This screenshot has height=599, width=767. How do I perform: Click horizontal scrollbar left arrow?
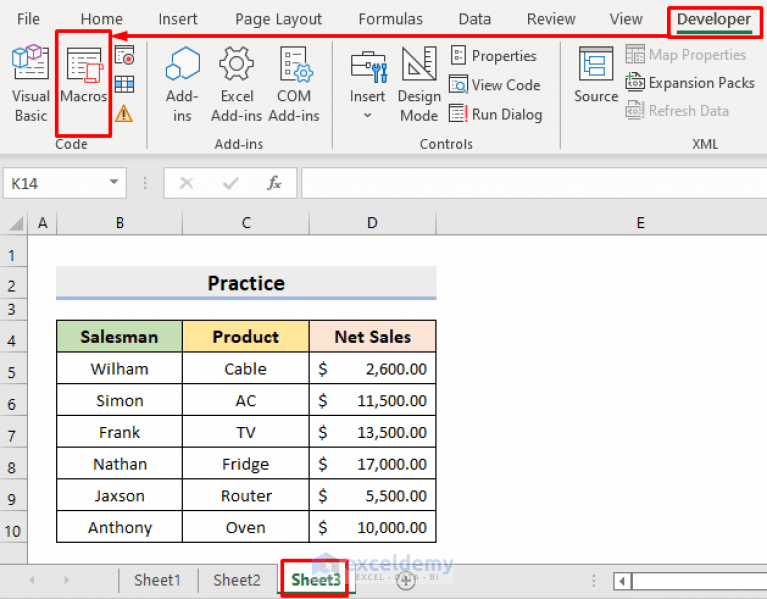pos(622,581)
